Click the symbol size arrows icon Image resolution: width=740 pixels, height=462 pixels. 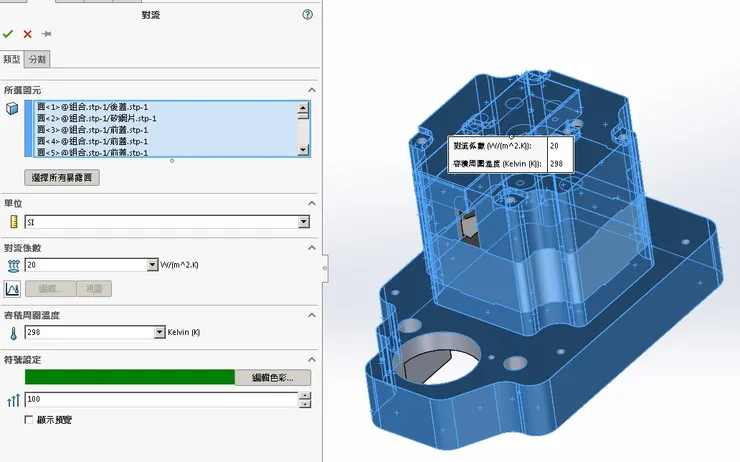tap(13, 400)
